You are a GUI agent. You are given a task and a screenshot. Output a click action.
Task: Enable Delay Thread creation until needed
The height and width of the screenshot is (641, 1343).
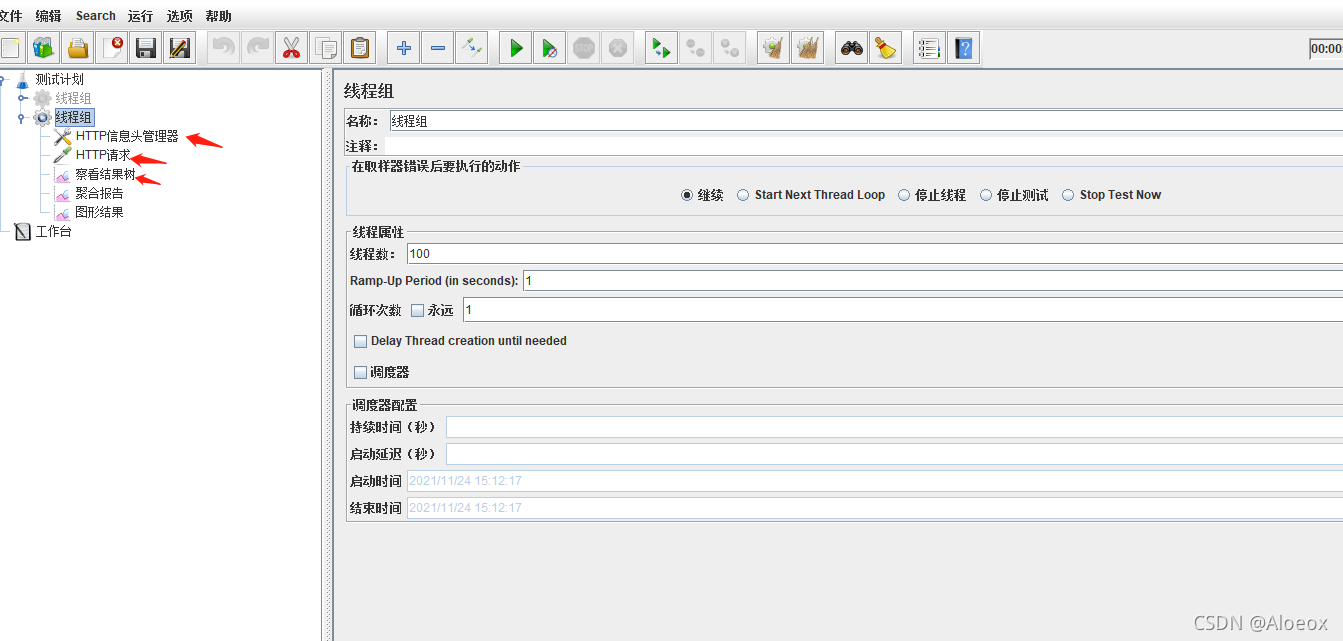pyautogui.click(x=361, y=341)
